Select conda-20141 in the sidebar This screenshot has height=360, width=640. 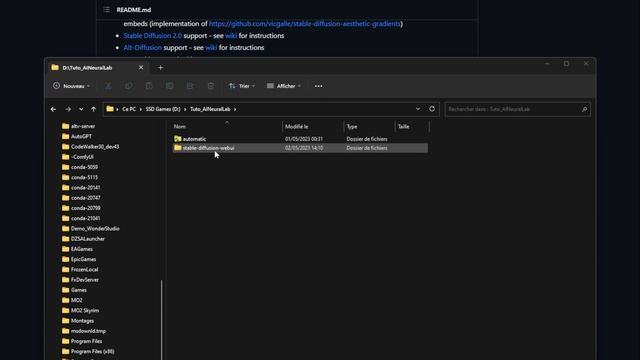[x=85, y=188]
